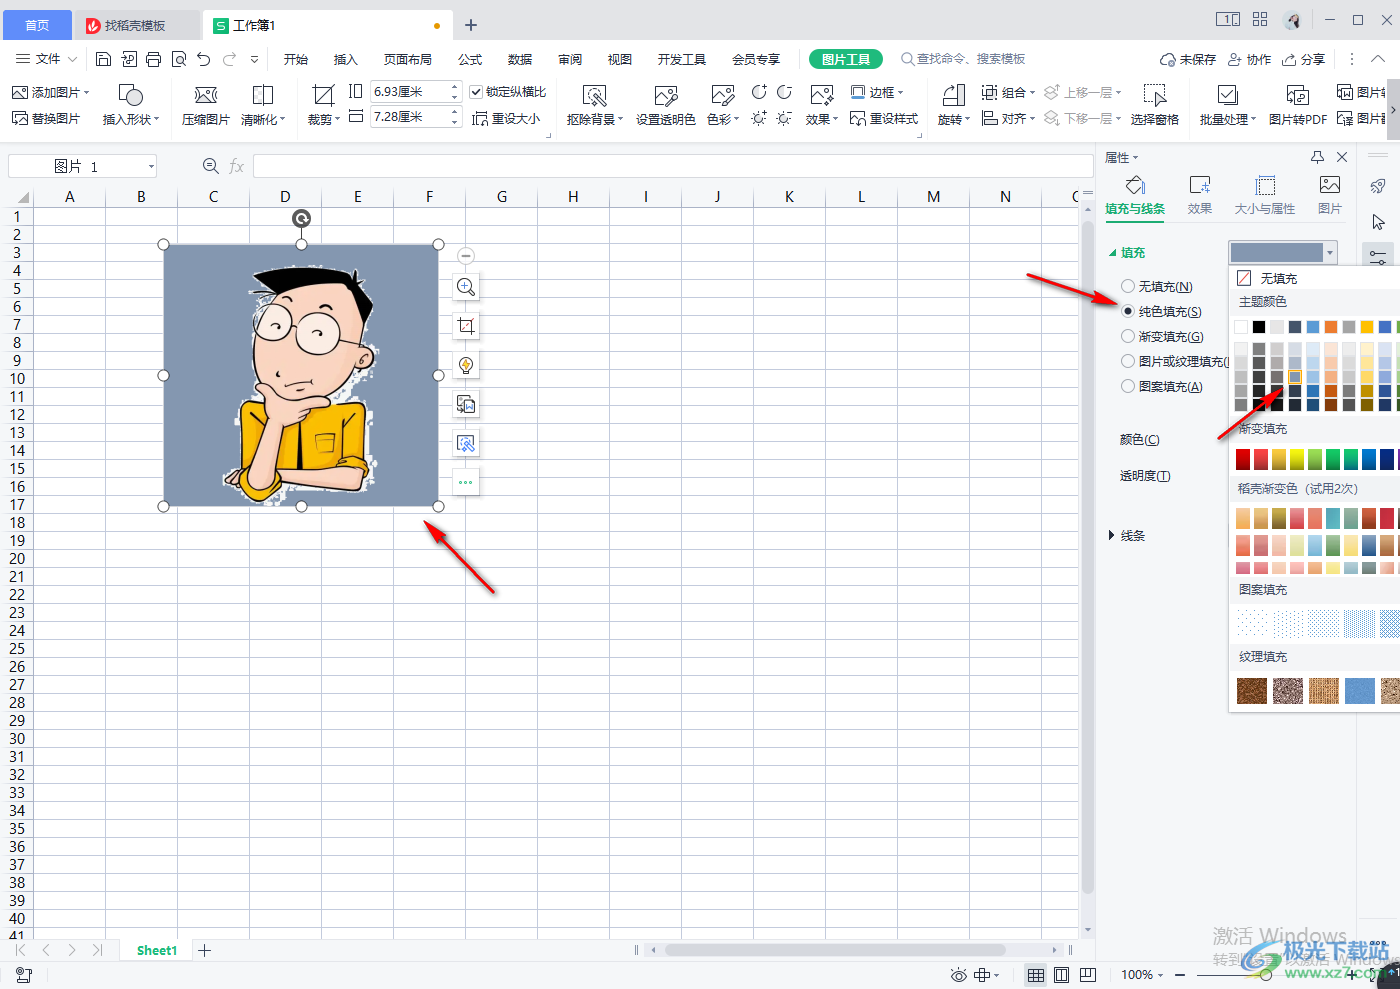This screenshot has width=1400, height=989.
Task: Click the 添加图片 (Add picture) button
Action: click(50, 92)
